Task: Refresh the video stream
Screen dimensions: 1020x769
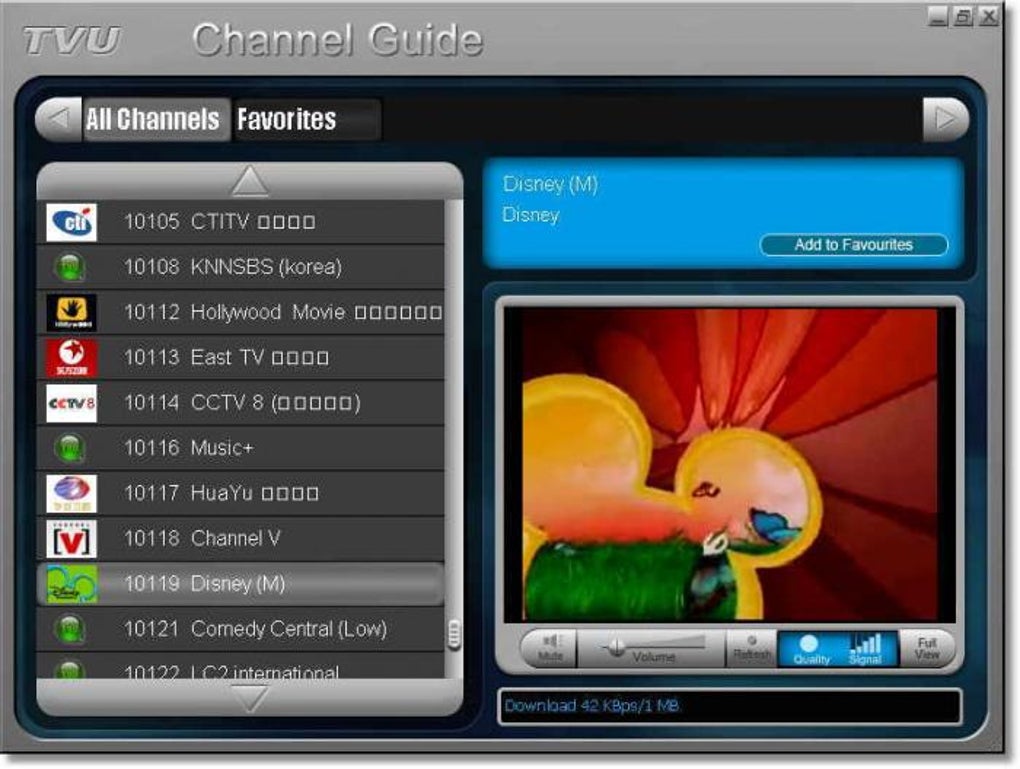Action: (751, 649)
